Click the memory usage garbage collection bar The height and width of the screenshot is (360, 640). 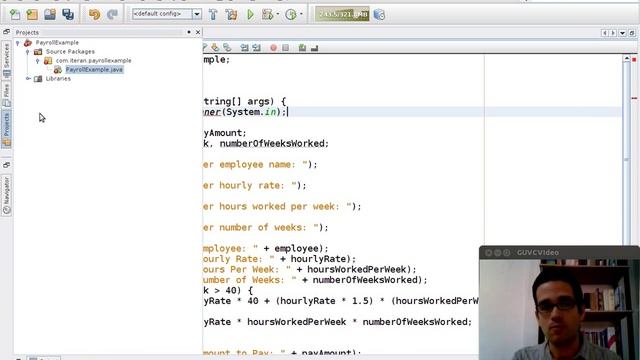(x=342, y=14)
